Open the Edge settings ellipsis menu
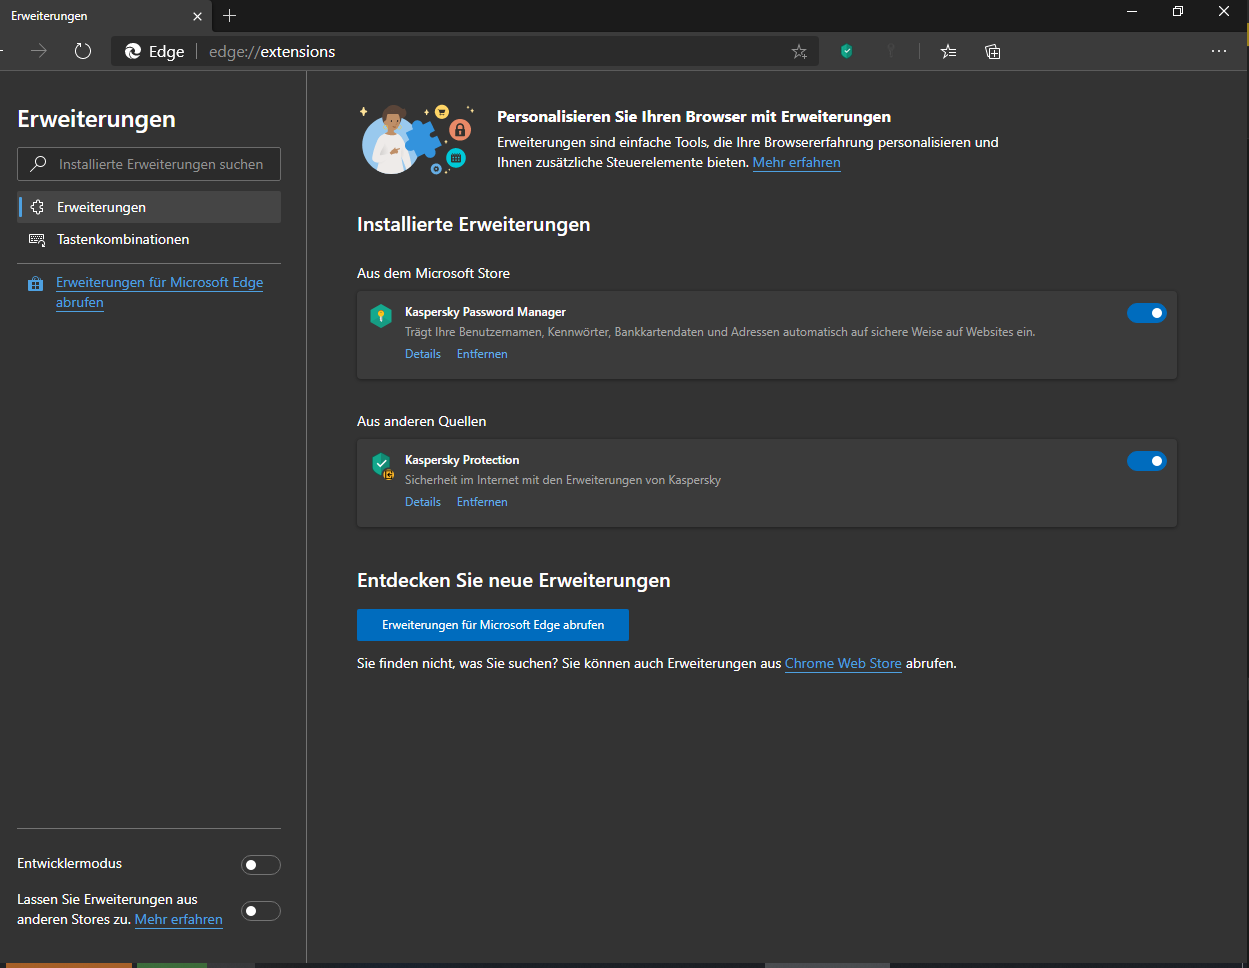 [1218, 51]
